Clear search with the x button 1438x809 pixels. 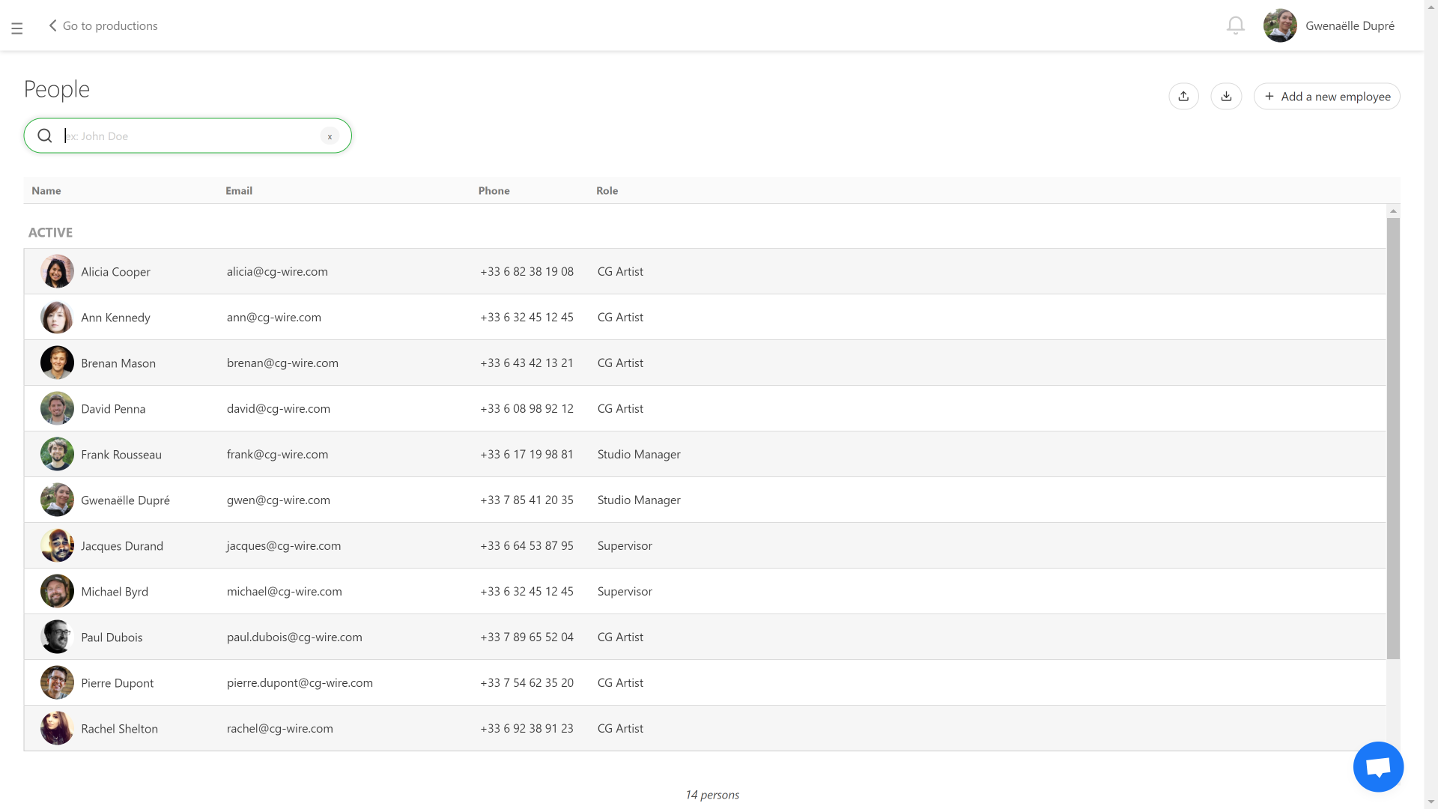point(330,136)
